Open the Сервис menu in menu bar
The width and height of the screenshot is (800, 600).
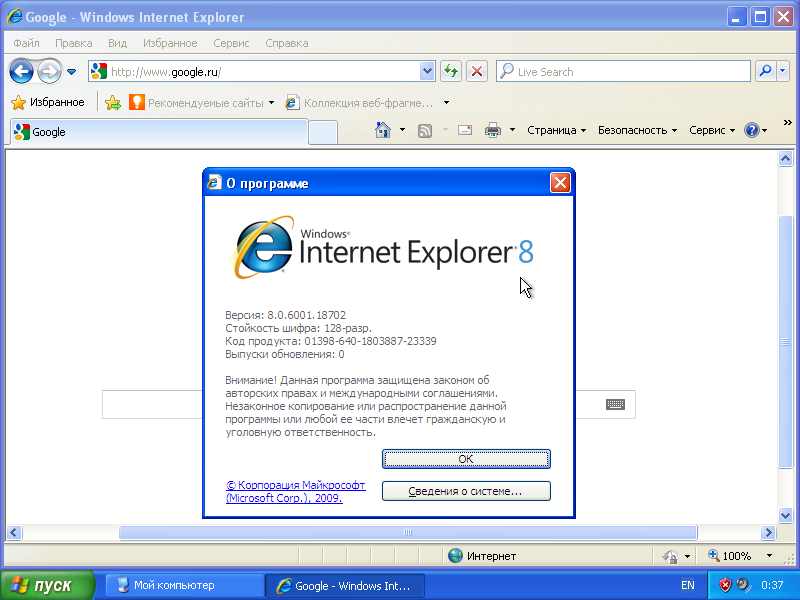(x=231, y=43)
